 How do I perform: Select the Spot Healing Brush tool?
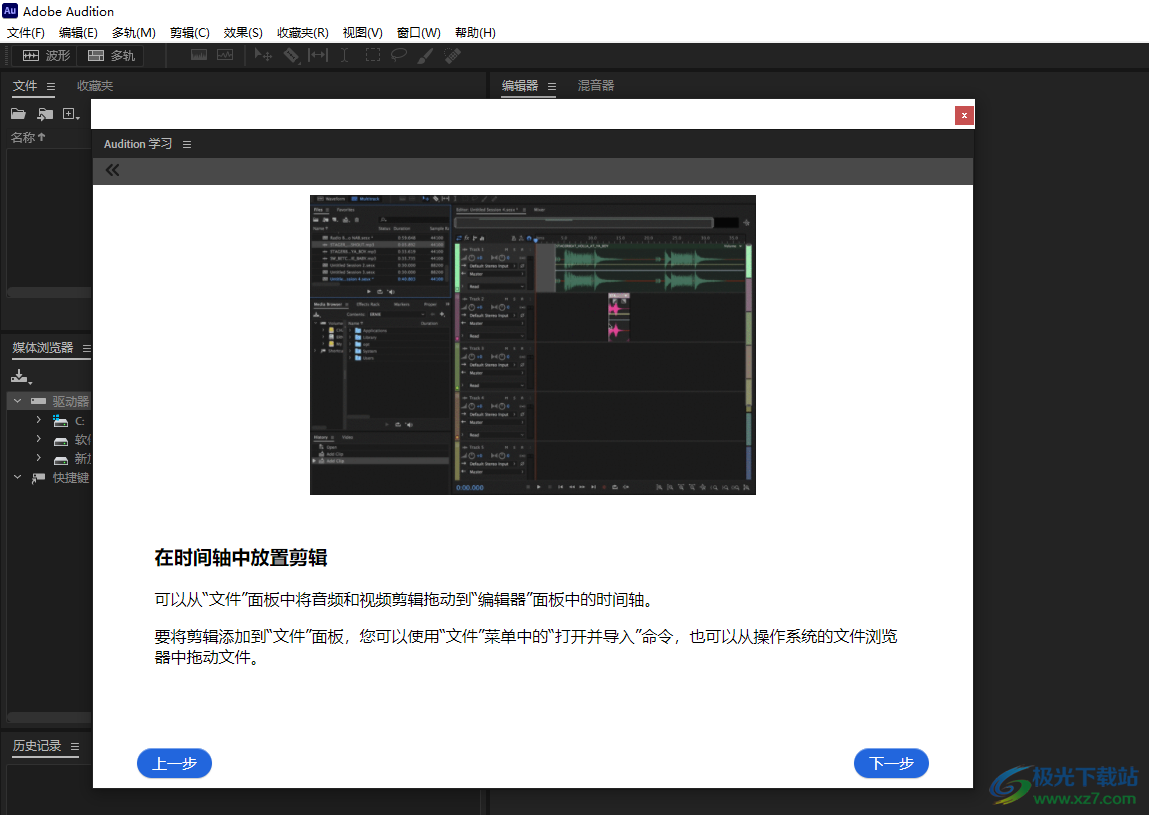click(x=451, y=55)
